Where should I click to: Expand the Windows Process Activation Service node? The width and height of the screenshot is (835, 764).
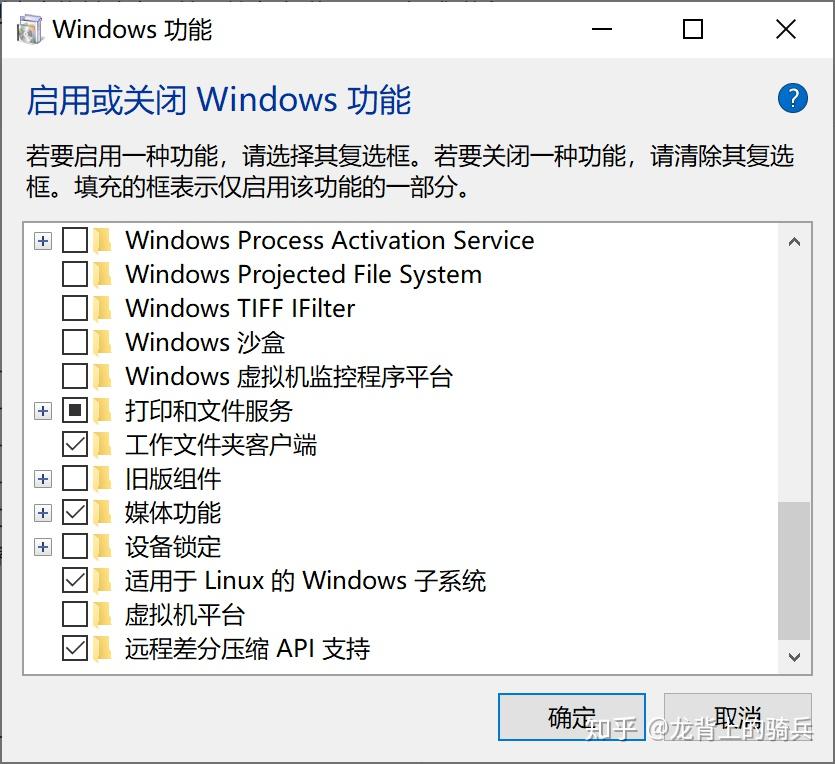(x=42, y=240)
